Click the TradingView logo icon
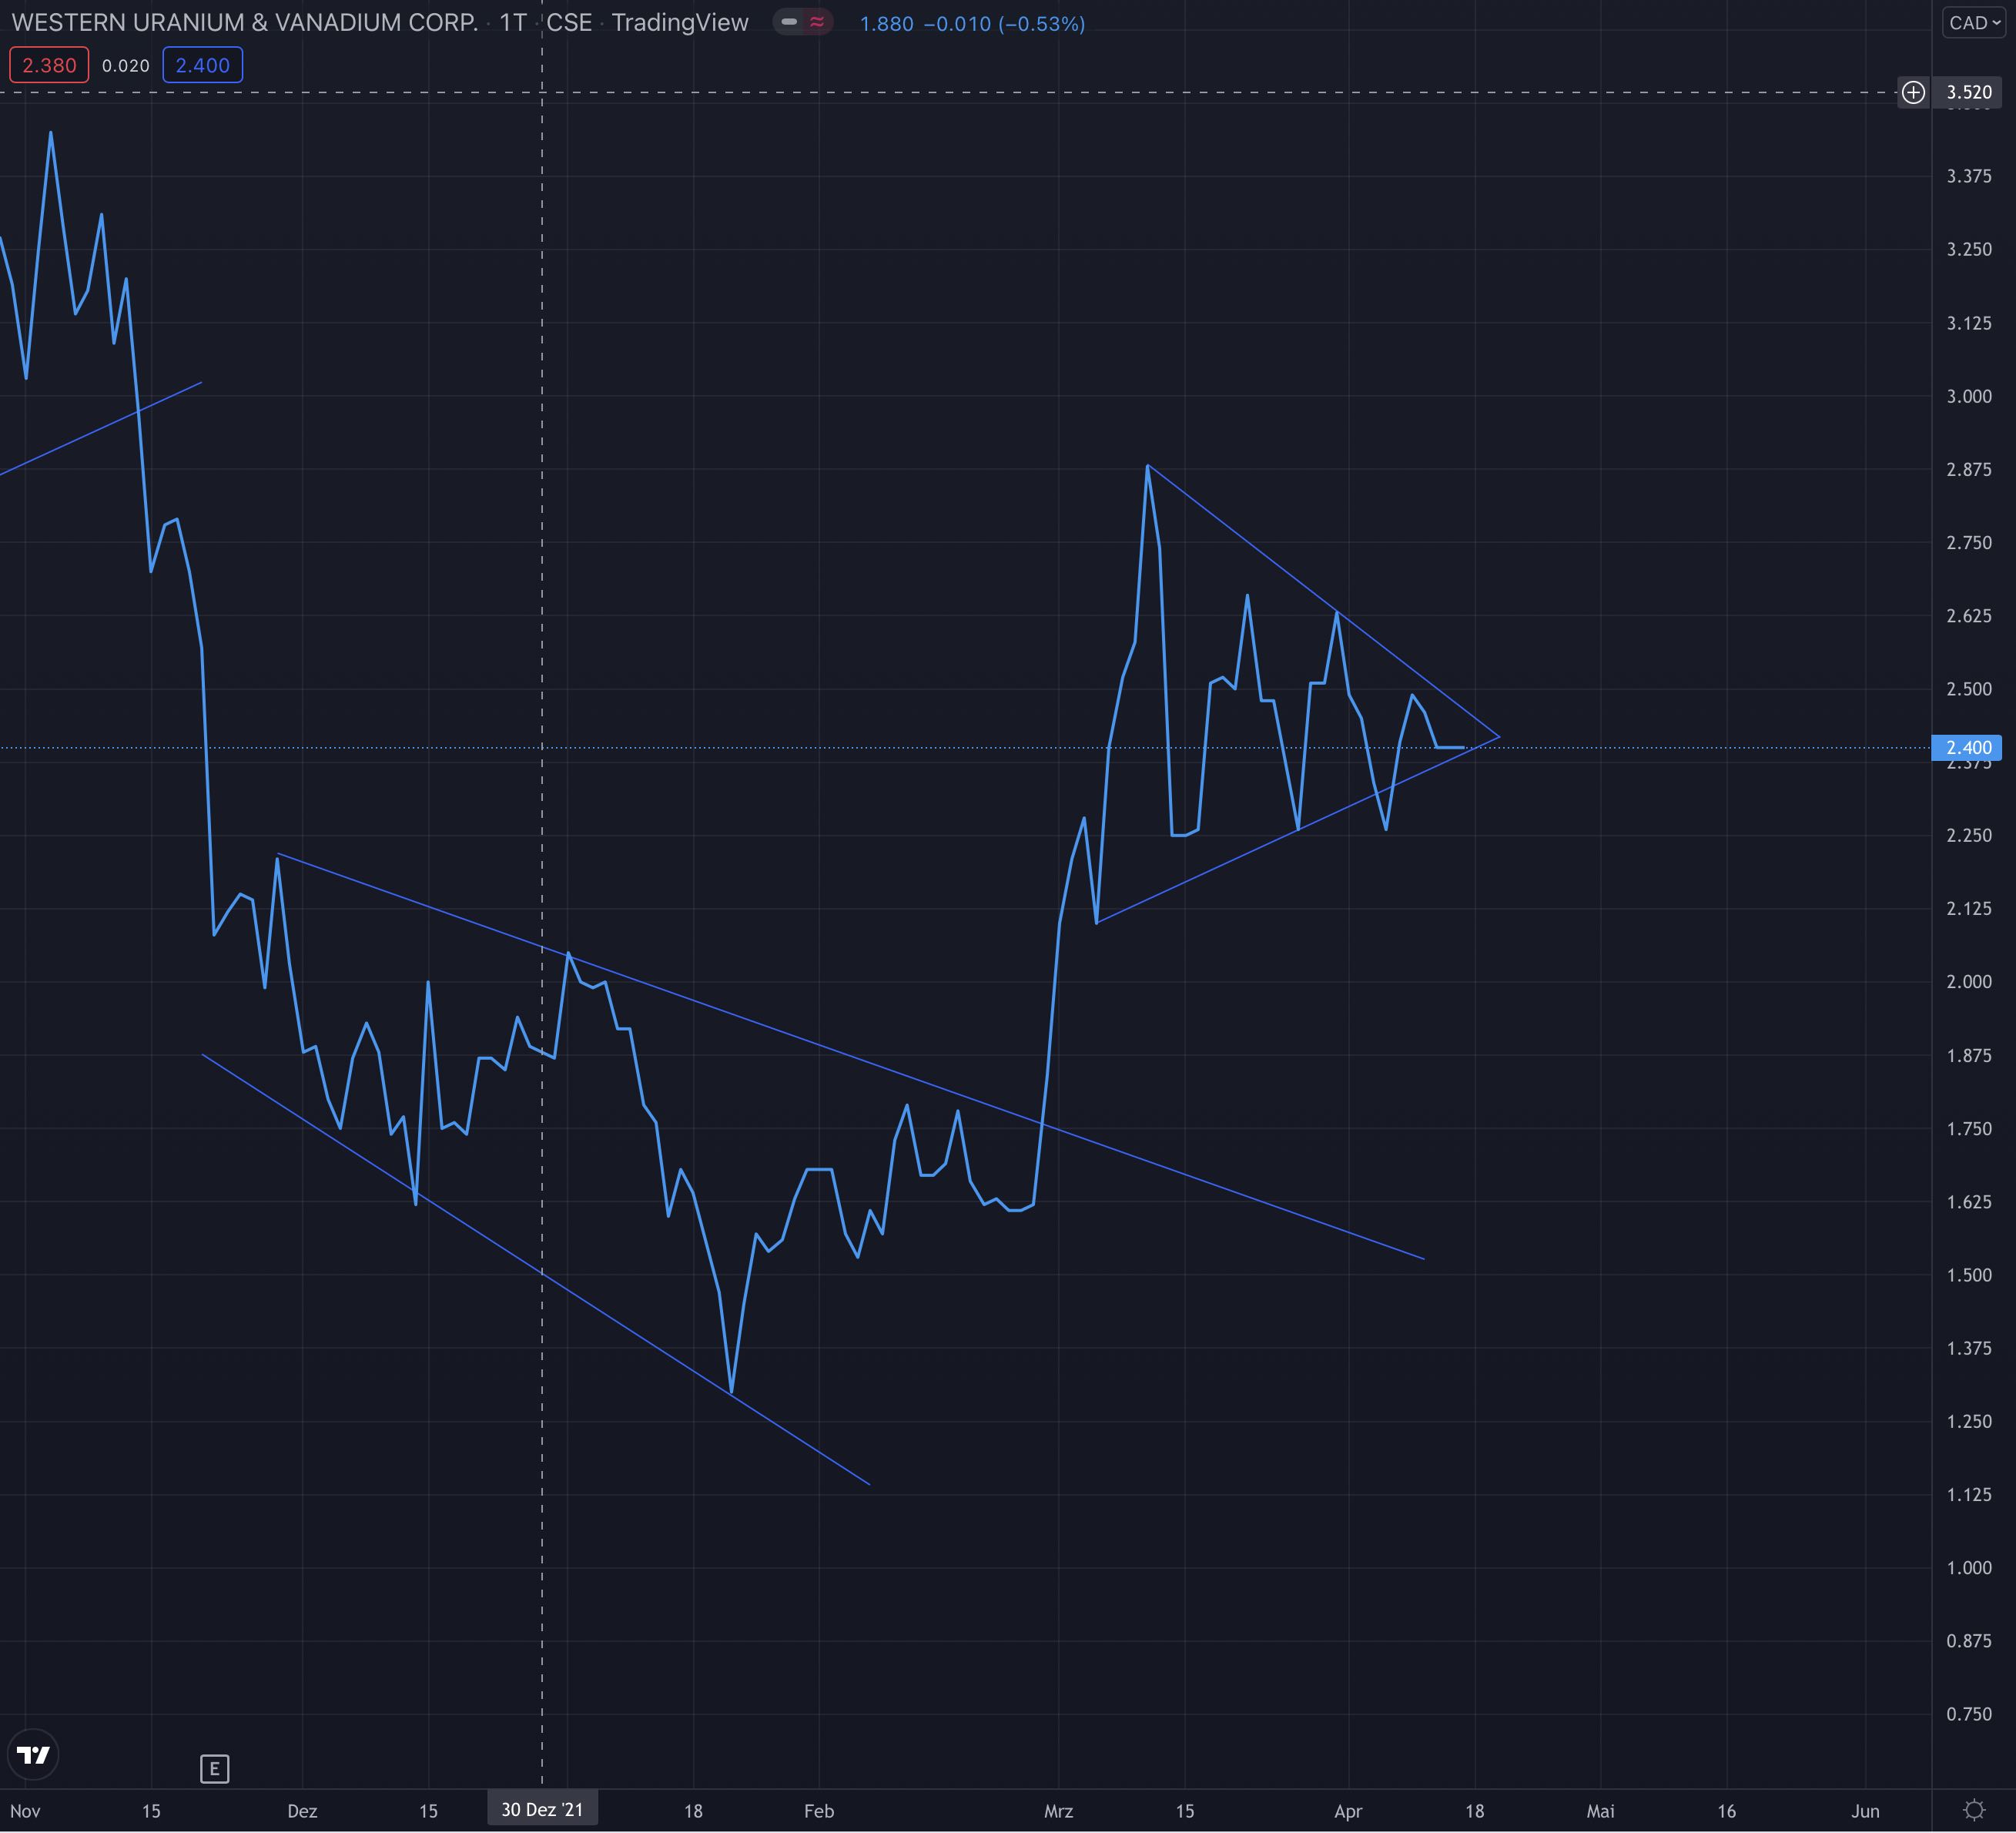This screenshot has width=2016, height=1833. (33, 1755)
